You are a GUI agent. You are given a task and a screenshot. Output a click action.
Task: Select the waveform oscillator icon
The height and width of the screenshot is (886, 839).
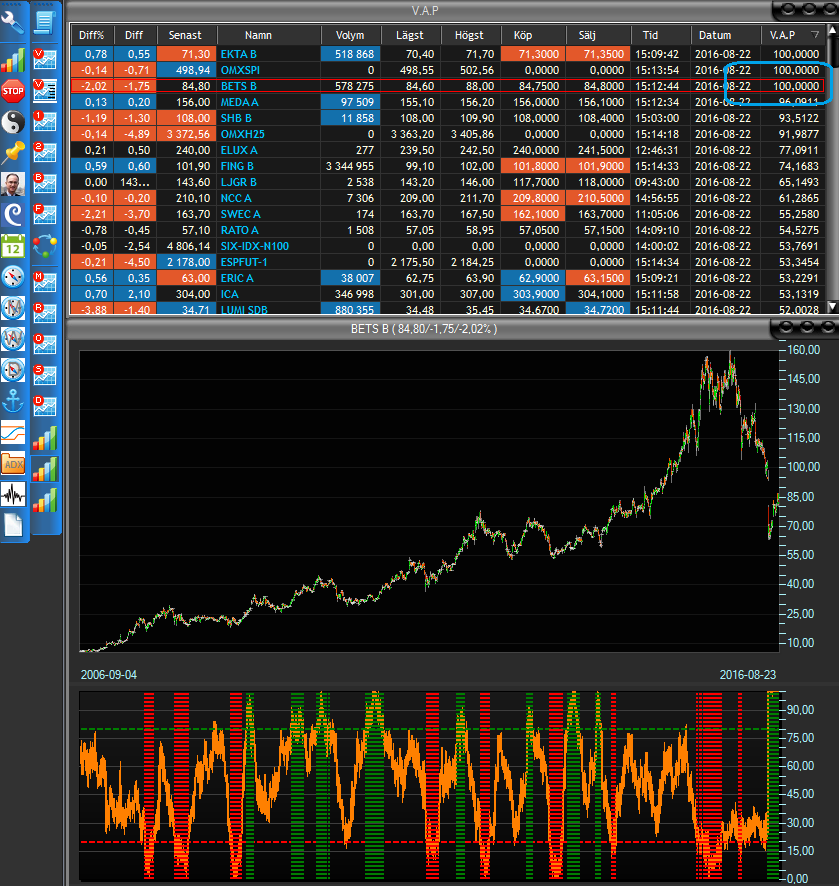point(13,494)
